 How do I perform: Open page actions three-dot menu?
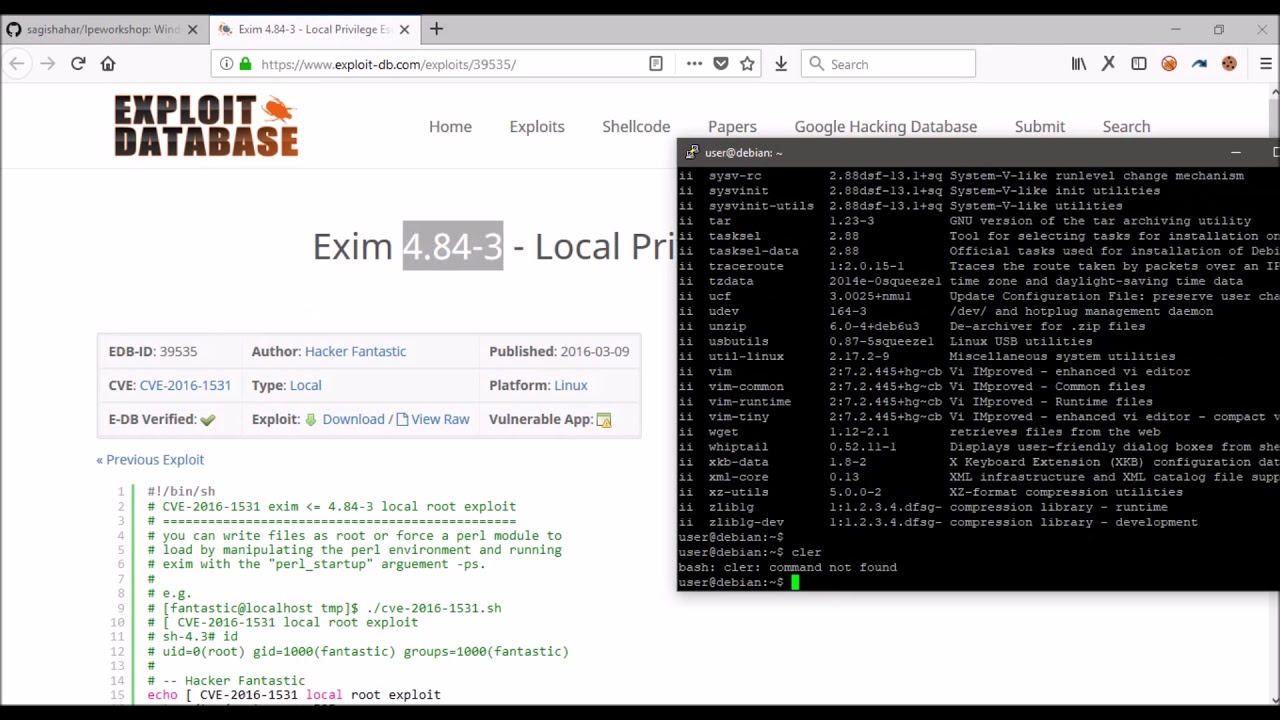[694, 64]
